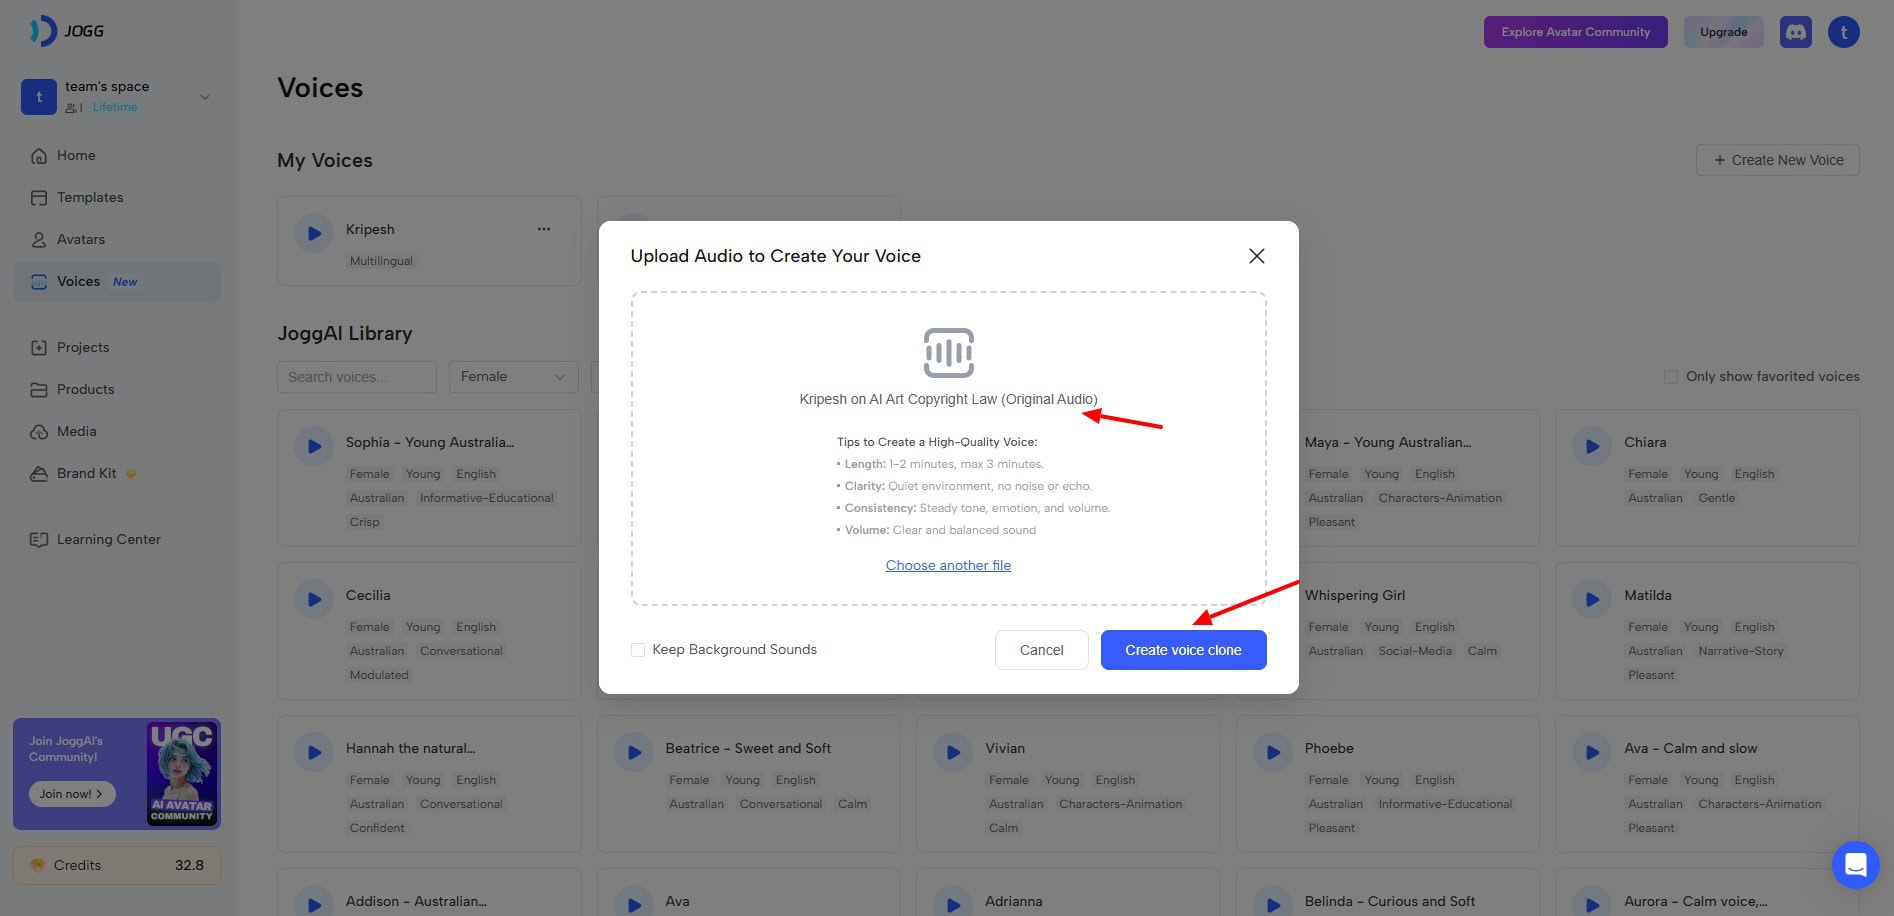This screenshot has height=916, width=1894.
Task: Click Create voice clone button
Action: (x=1183, y=650)
